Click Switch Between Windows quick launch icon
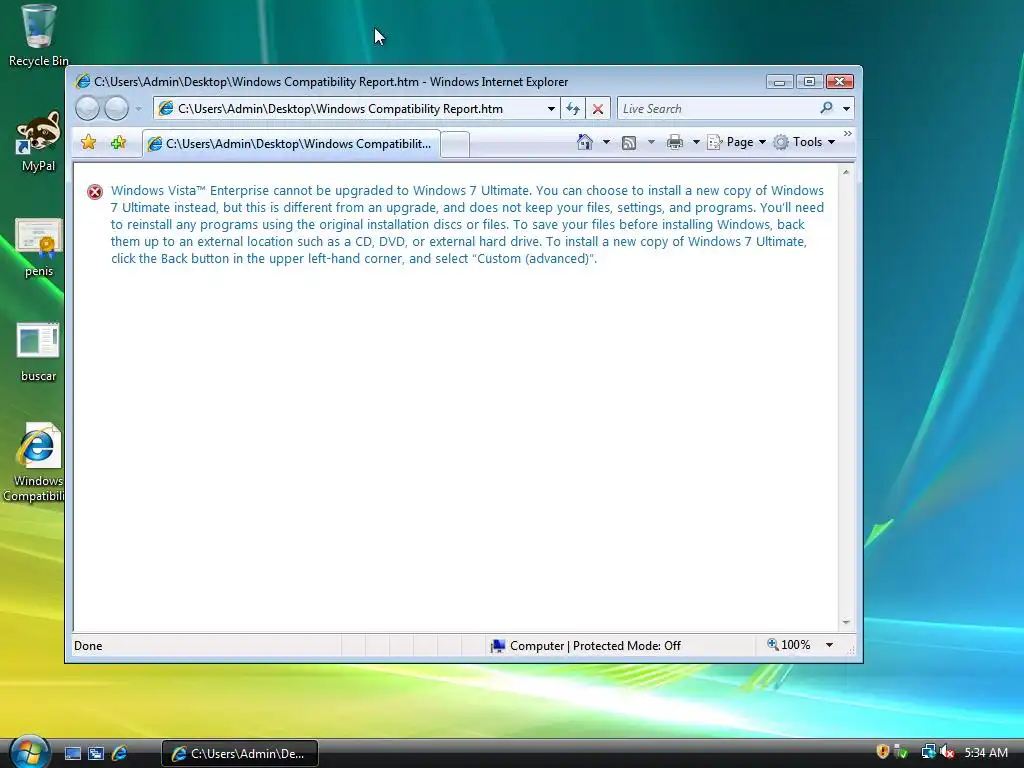Image resolution: width=1024 pixels, height=768 pixels. (96, 753)
